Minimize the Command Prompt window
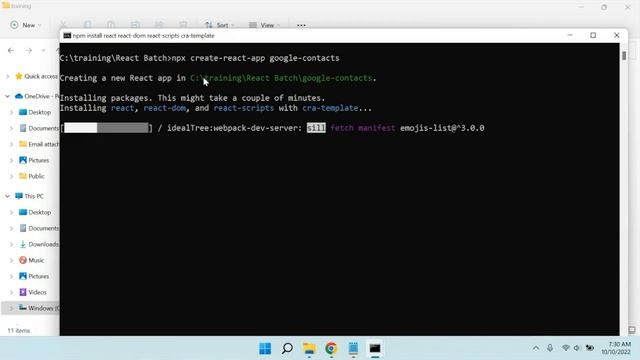This screenshot has width=640, height=360. point(570,36)
